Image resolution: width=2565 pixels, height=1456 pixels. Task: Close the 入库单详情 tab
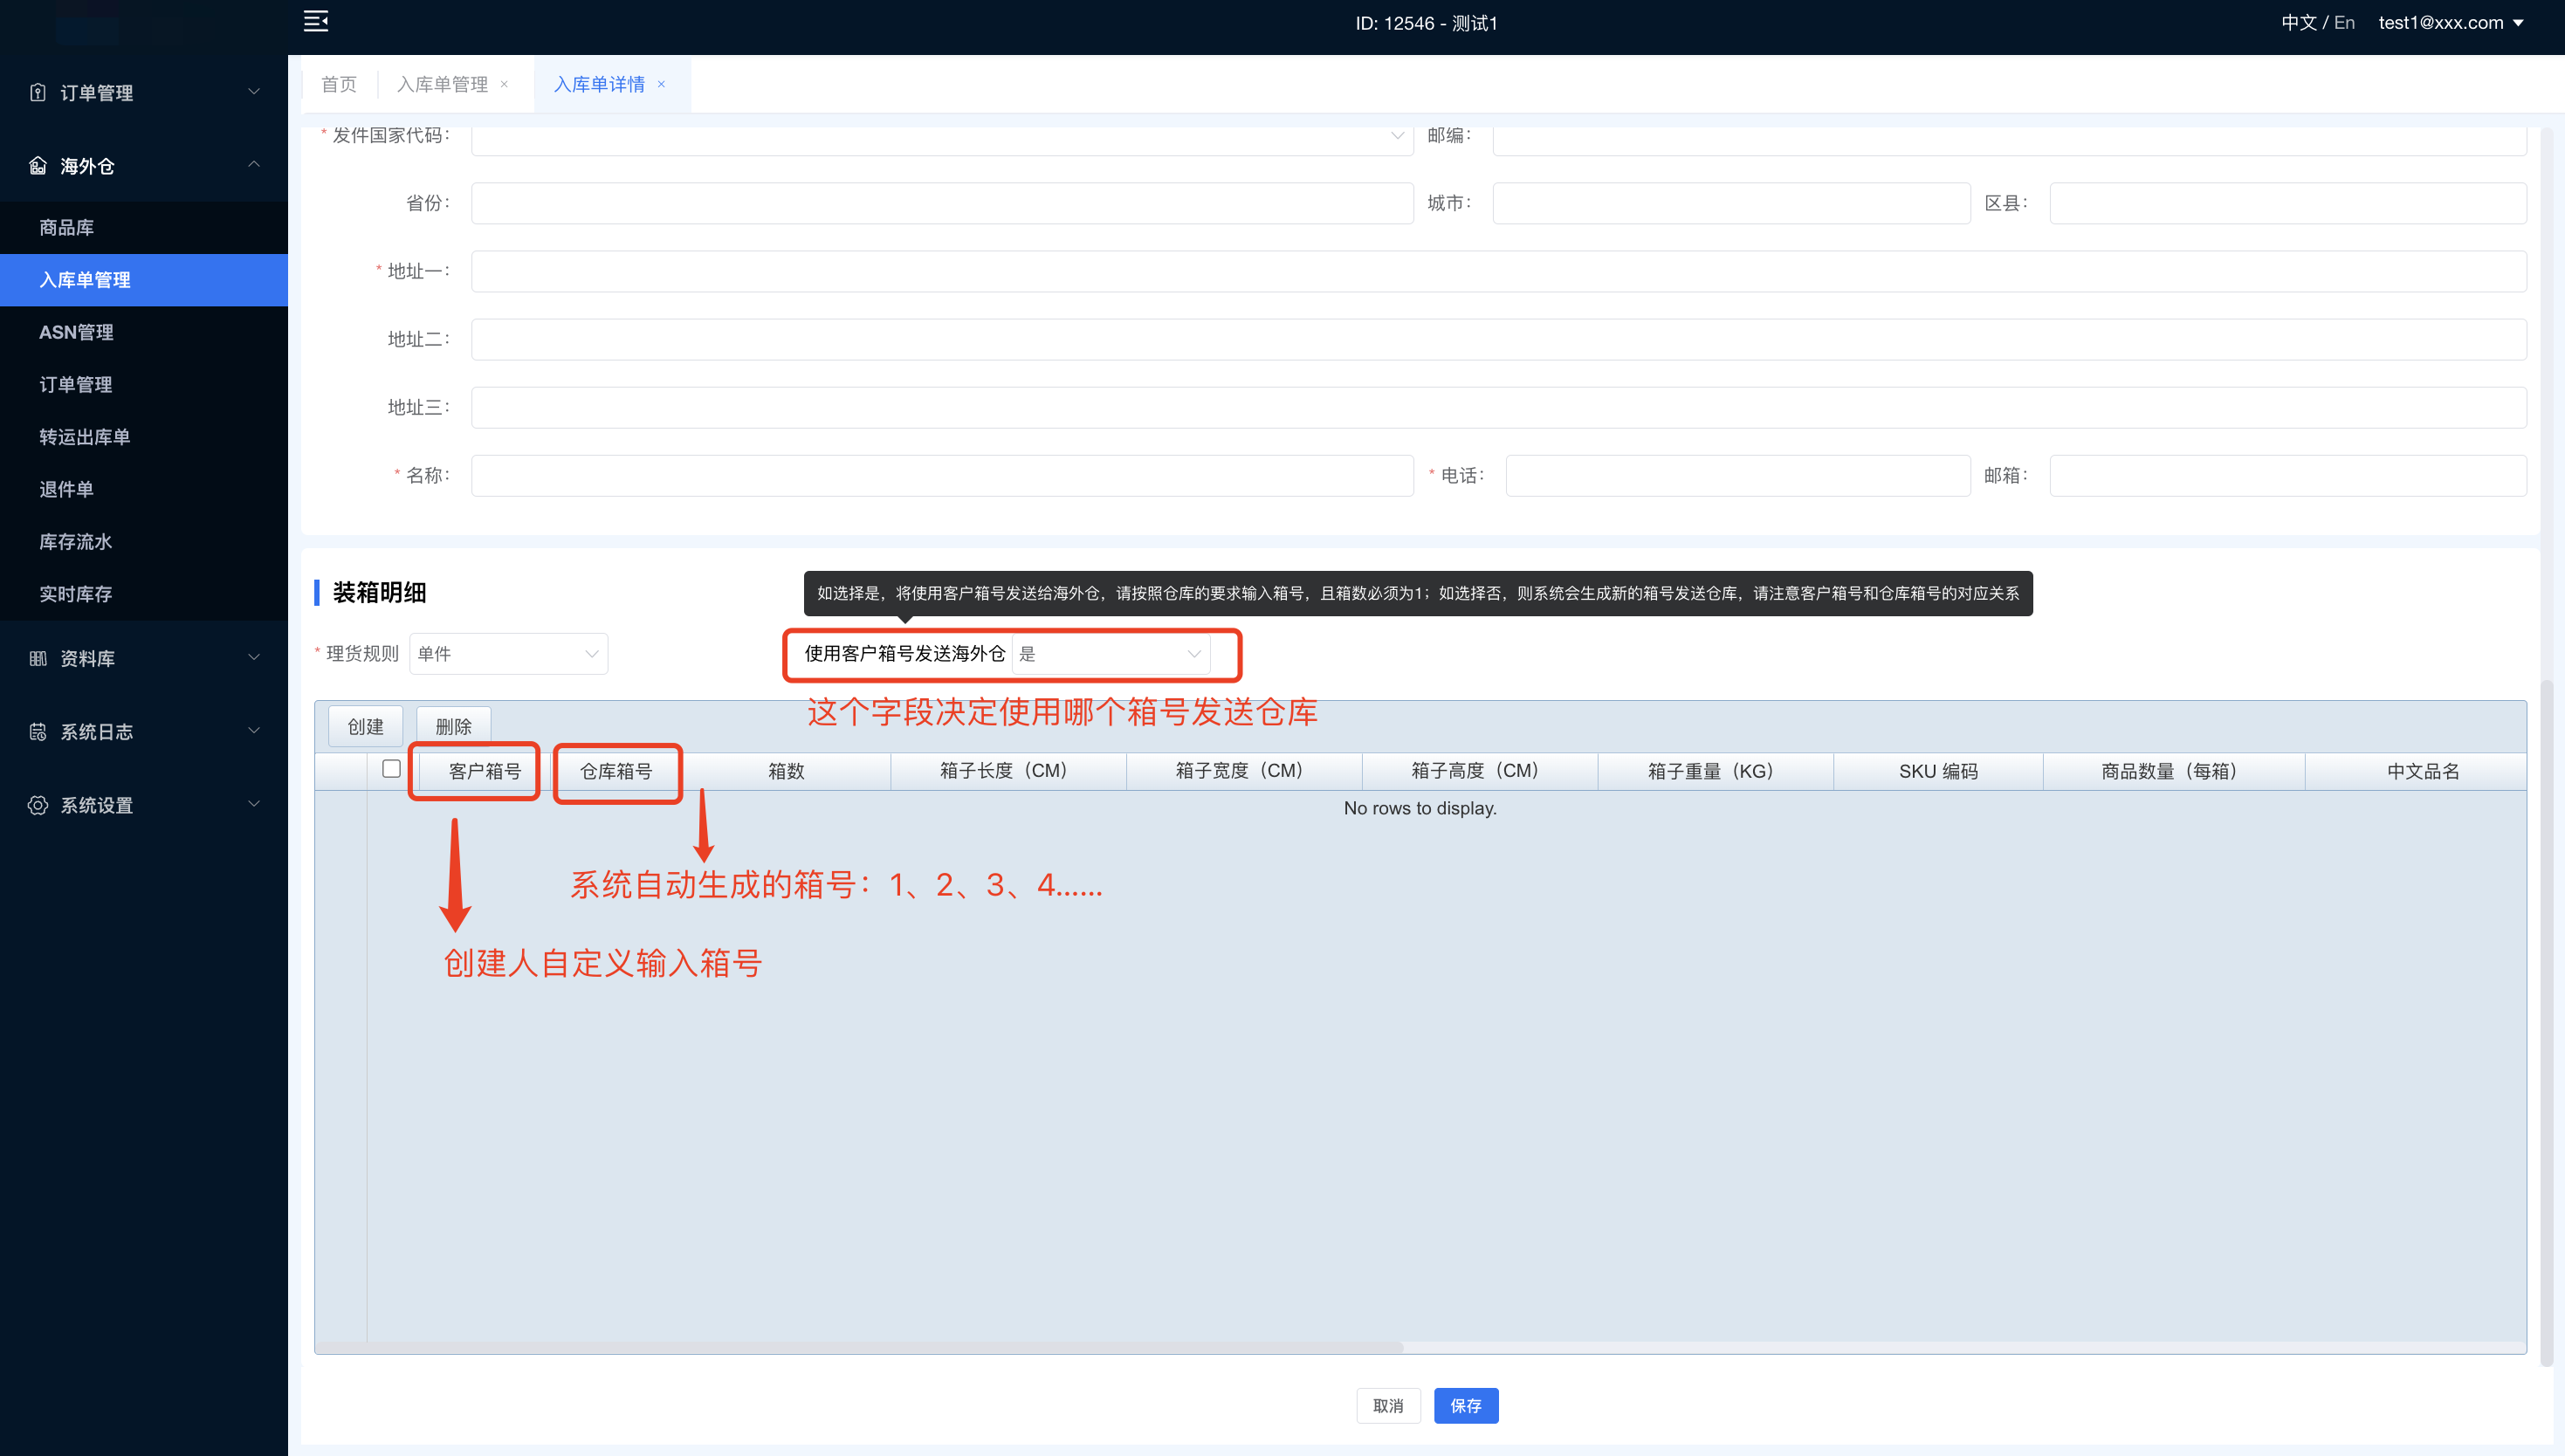[661, 84]
